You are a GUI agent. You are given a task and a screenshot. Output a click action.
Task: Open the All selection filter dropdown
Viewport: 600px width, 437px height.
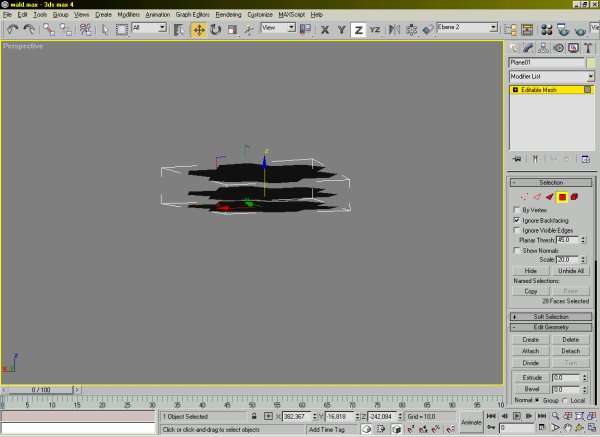(162, 27)
